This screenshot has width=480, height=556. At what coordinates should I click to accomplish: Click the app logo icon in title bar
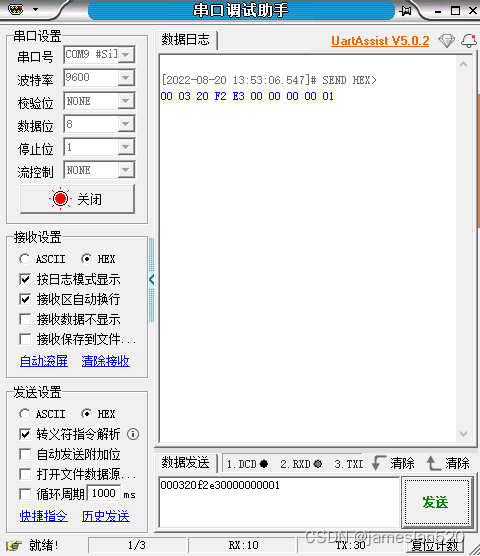16,9
